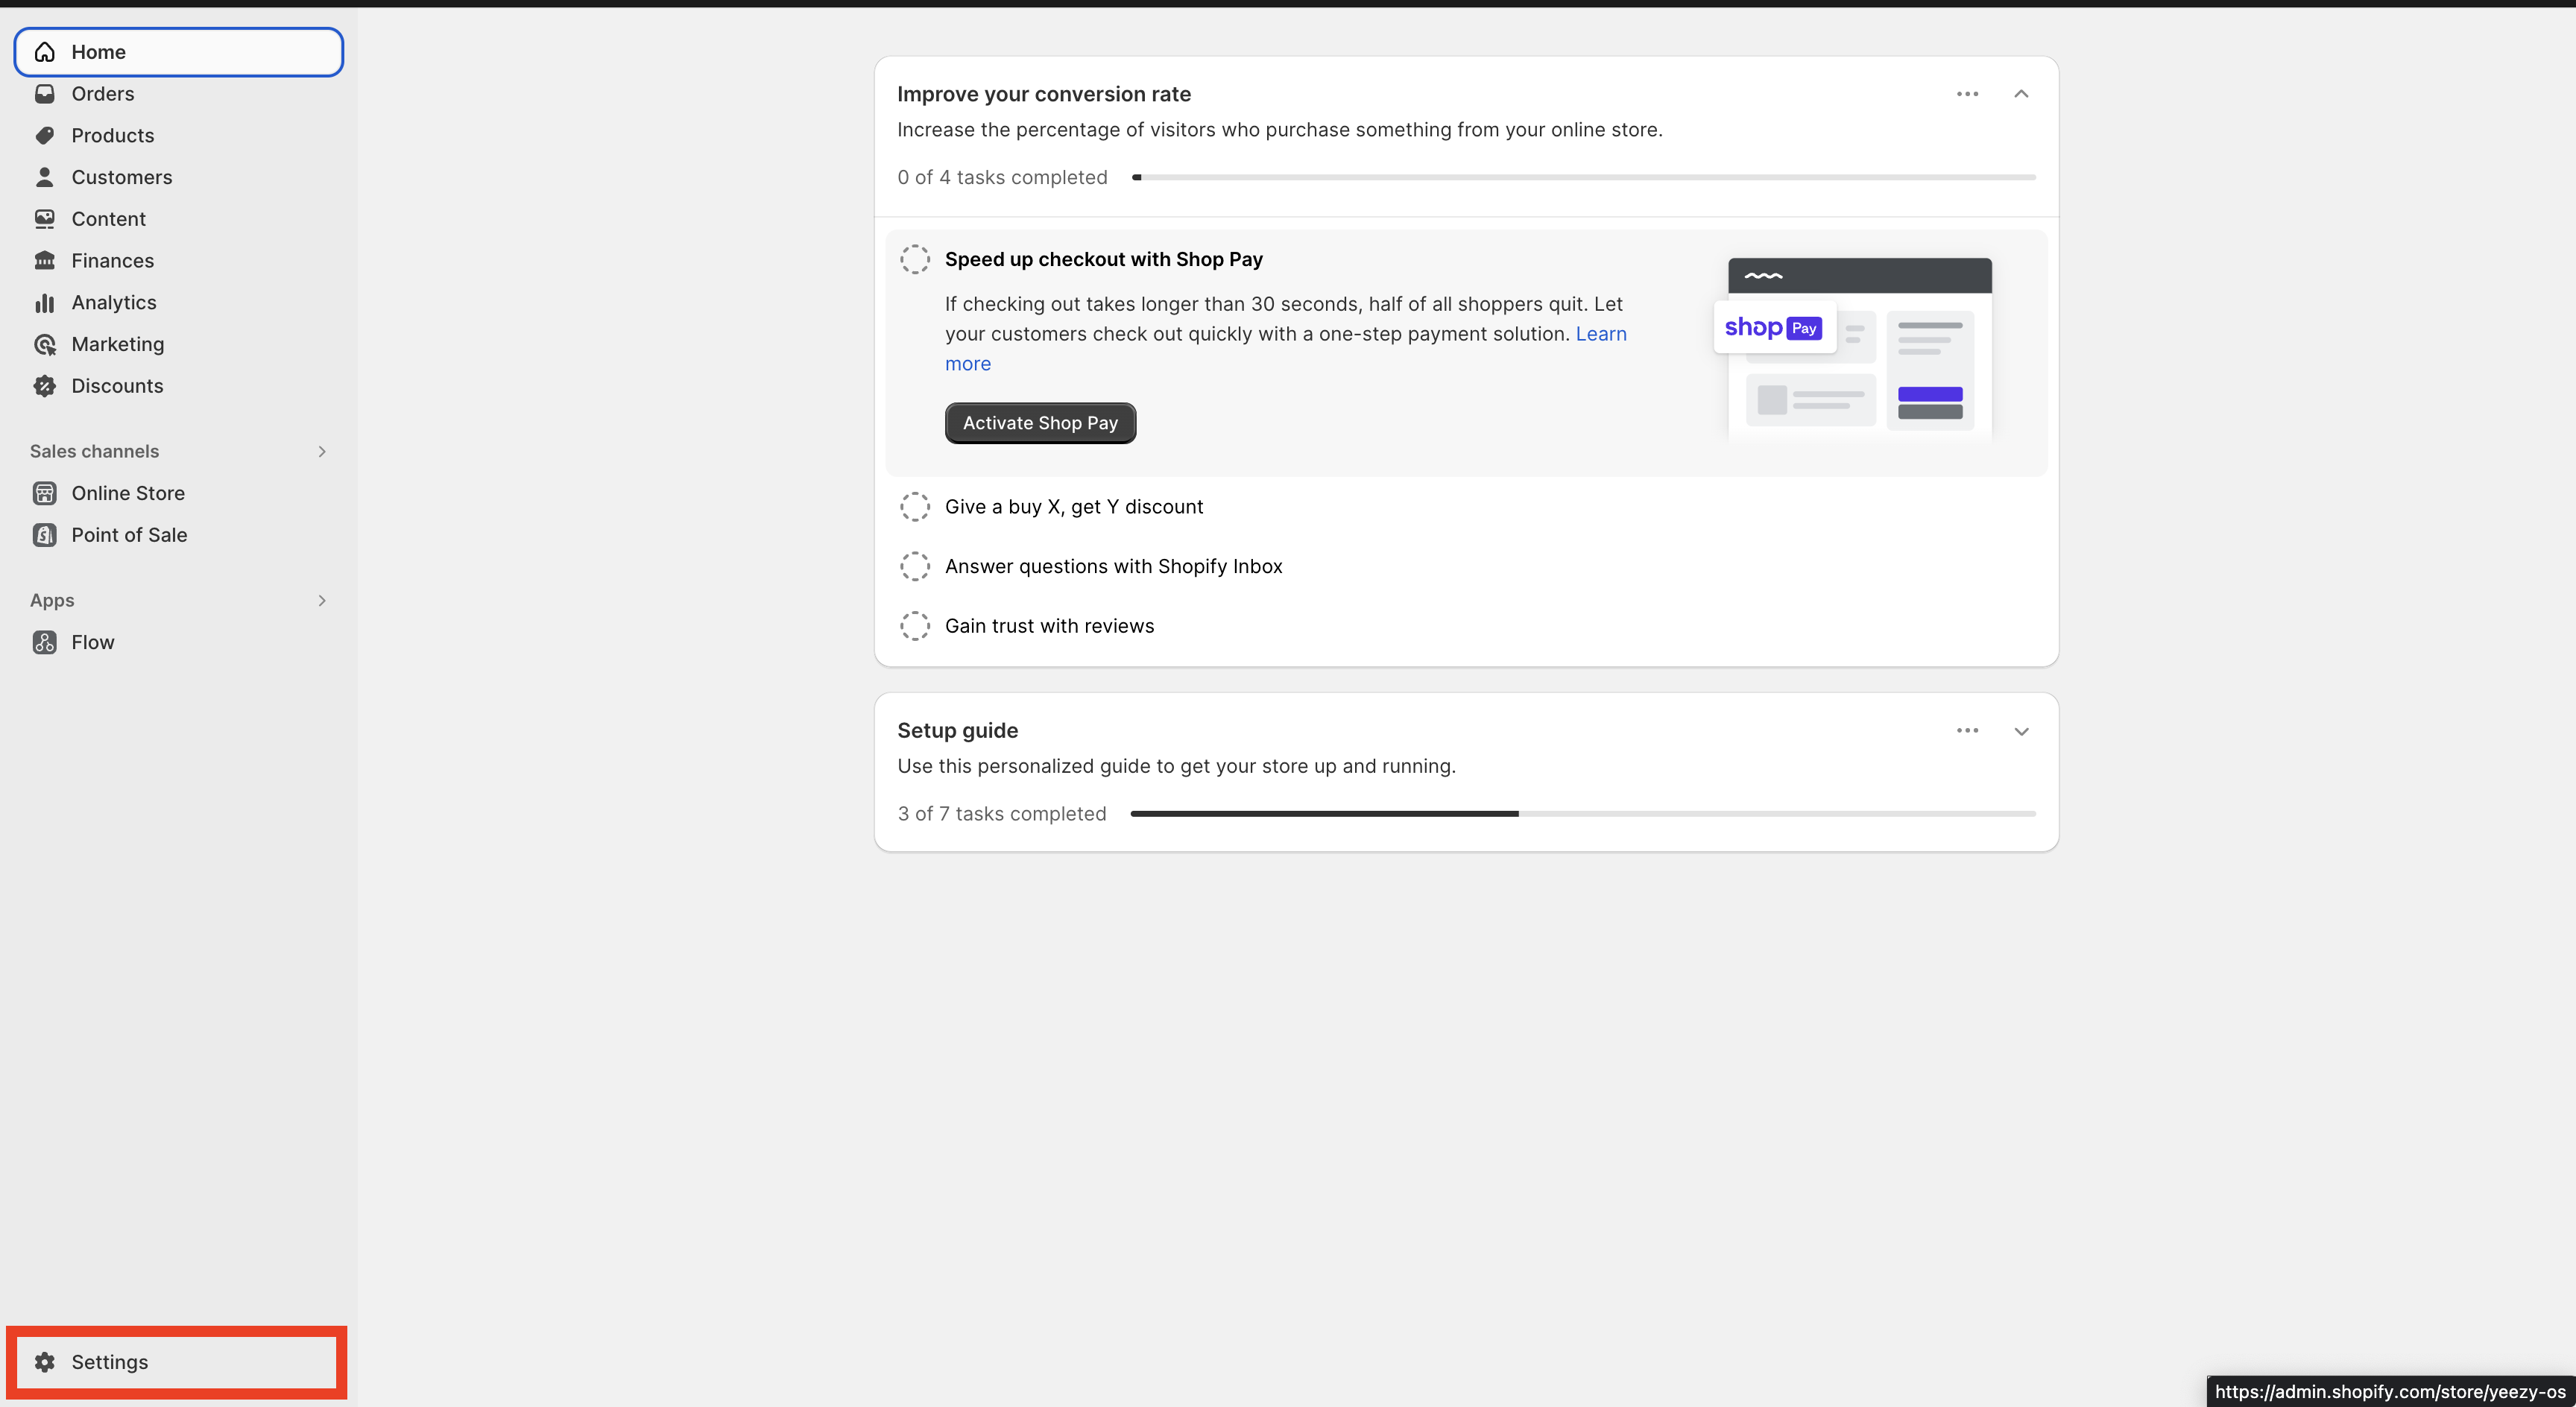Image resolution: width=2576 pixels, height=1407 pixels.
Task: Click the Products tag icon
Action: 44,135
